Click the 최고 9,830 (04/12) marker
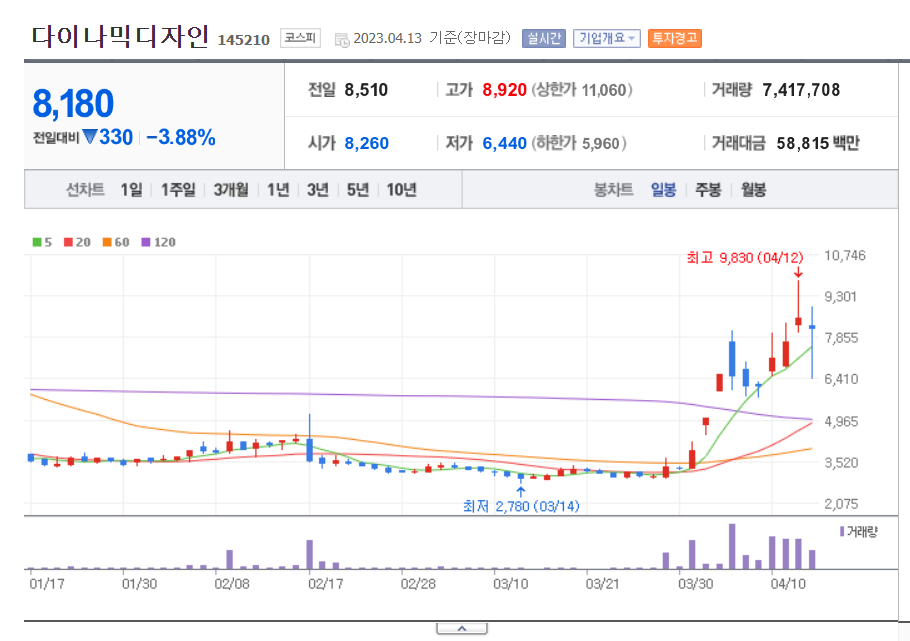910x641 pixels. pyautogui.click(x=745, y=257)
